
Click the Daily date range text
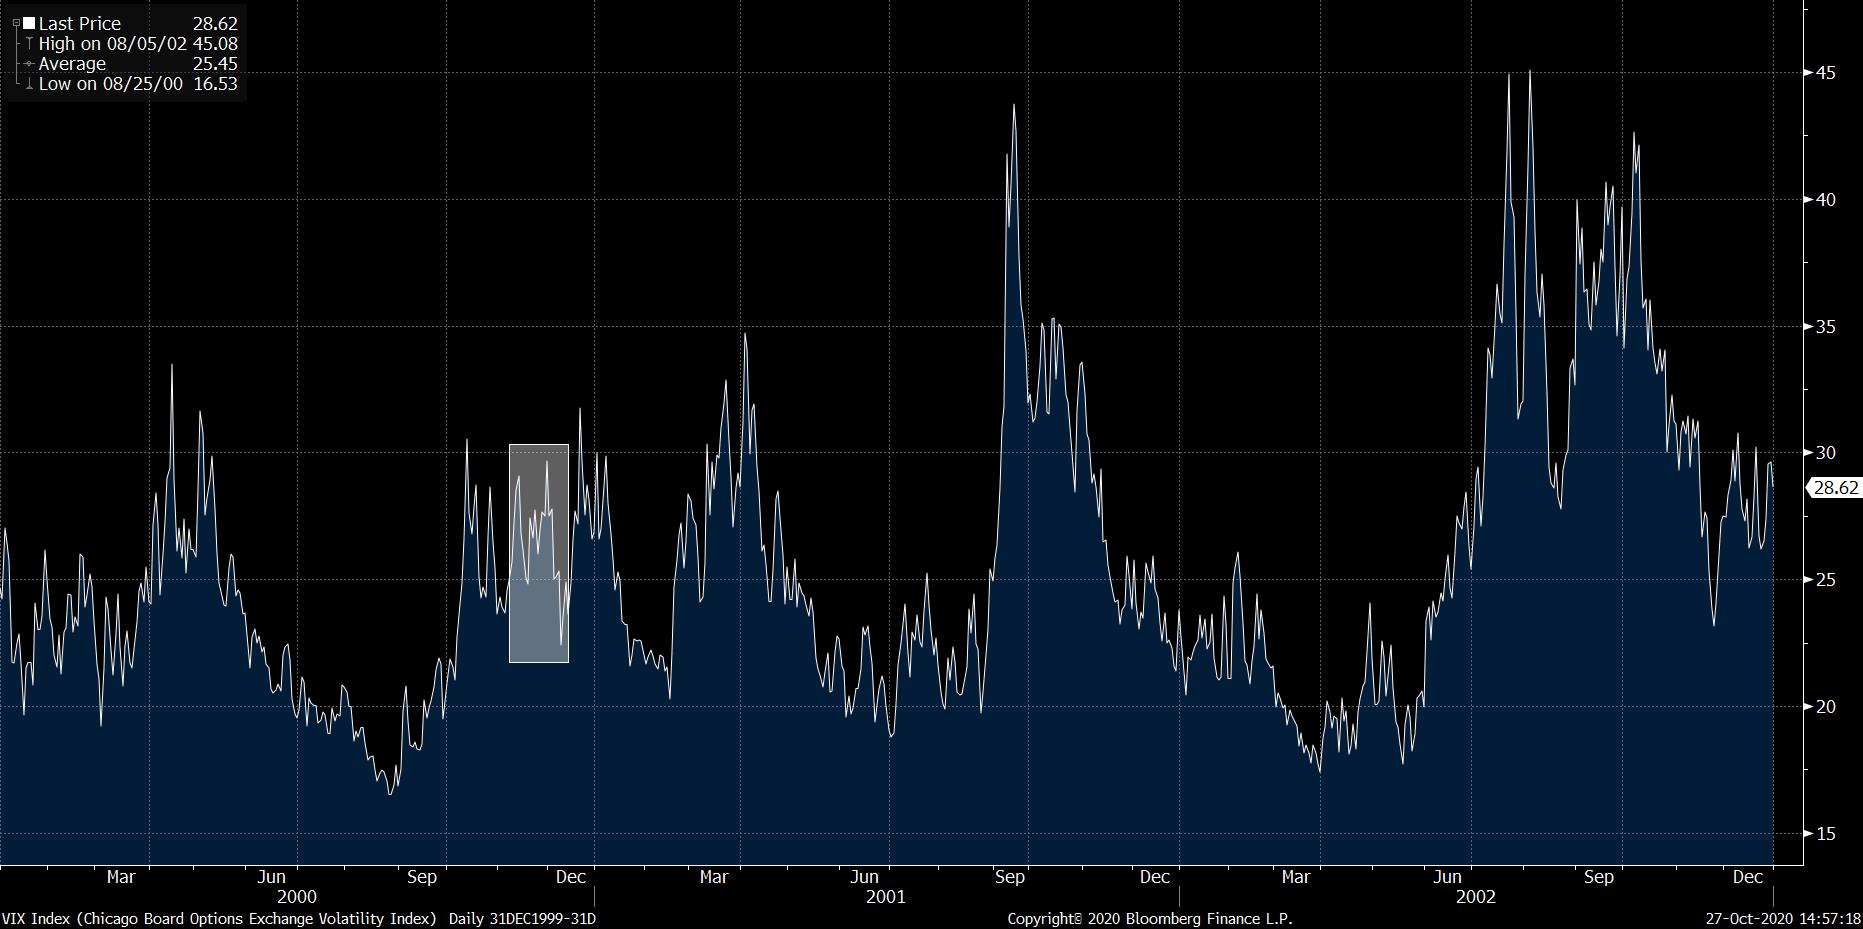tap(522, 918)
